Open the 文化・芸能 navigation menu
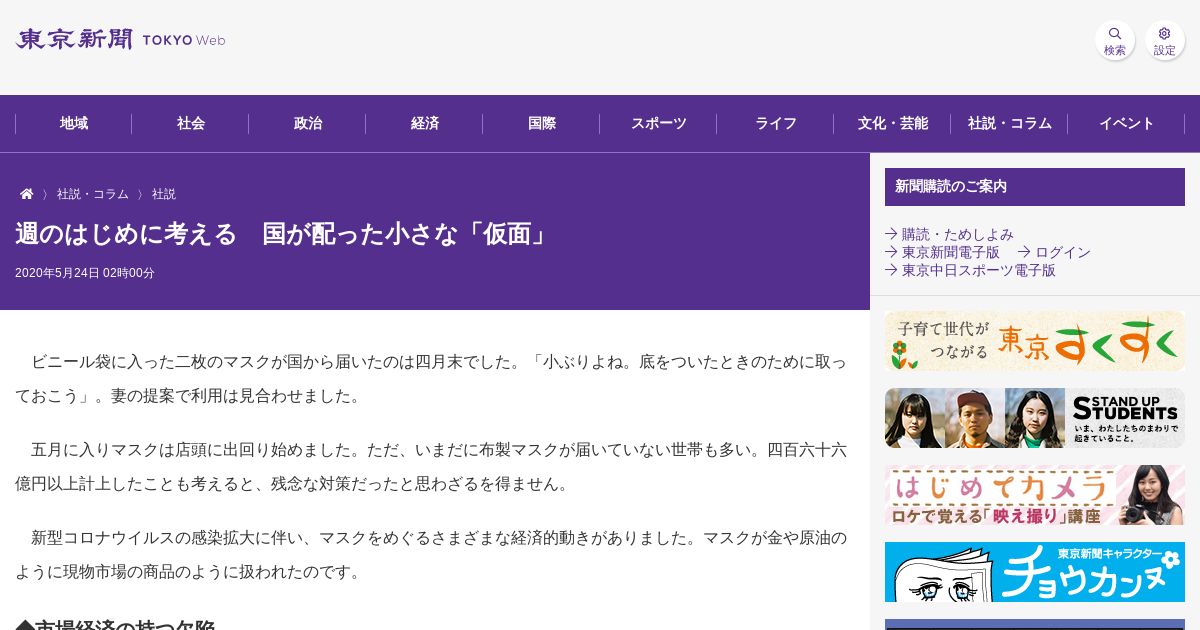This screenshot has height=630, width=1200. click(893, 124)
